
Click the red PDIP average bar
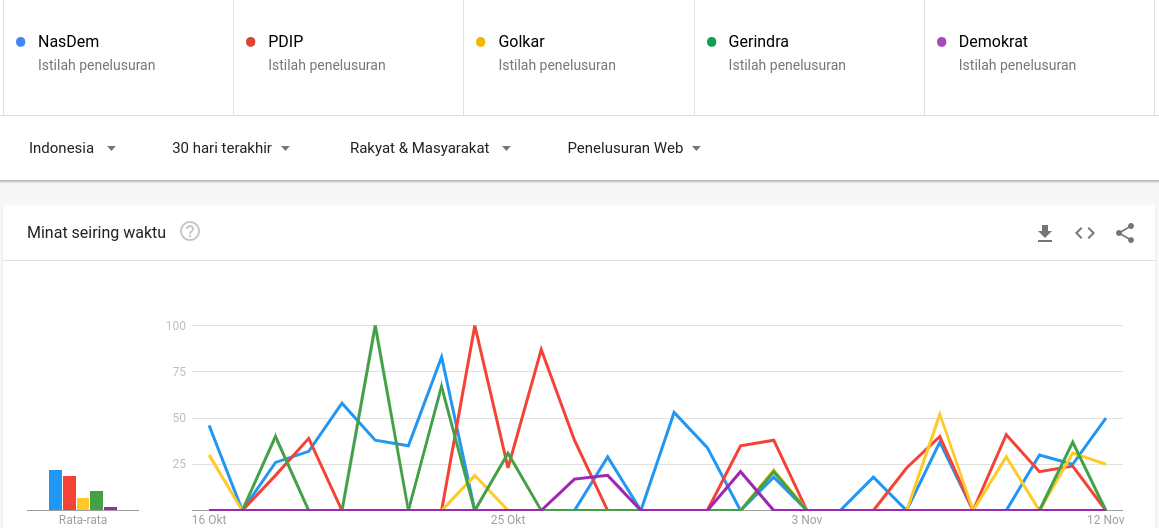(x=69, y=493)
